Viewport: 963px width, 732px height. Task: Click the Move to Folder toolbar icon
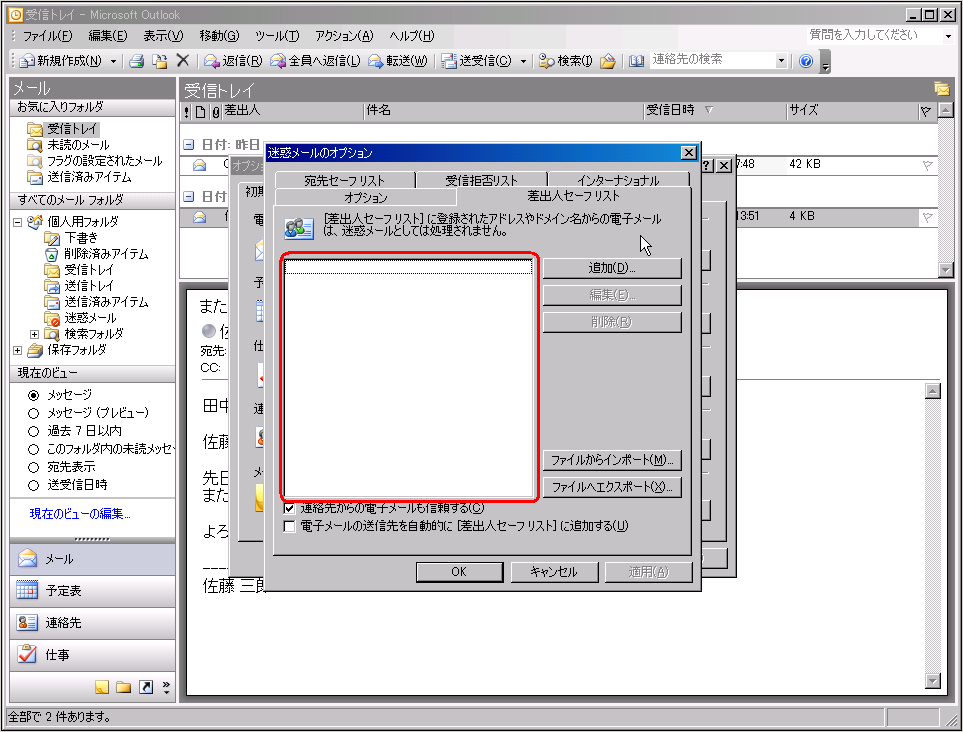tap(160, 61)
